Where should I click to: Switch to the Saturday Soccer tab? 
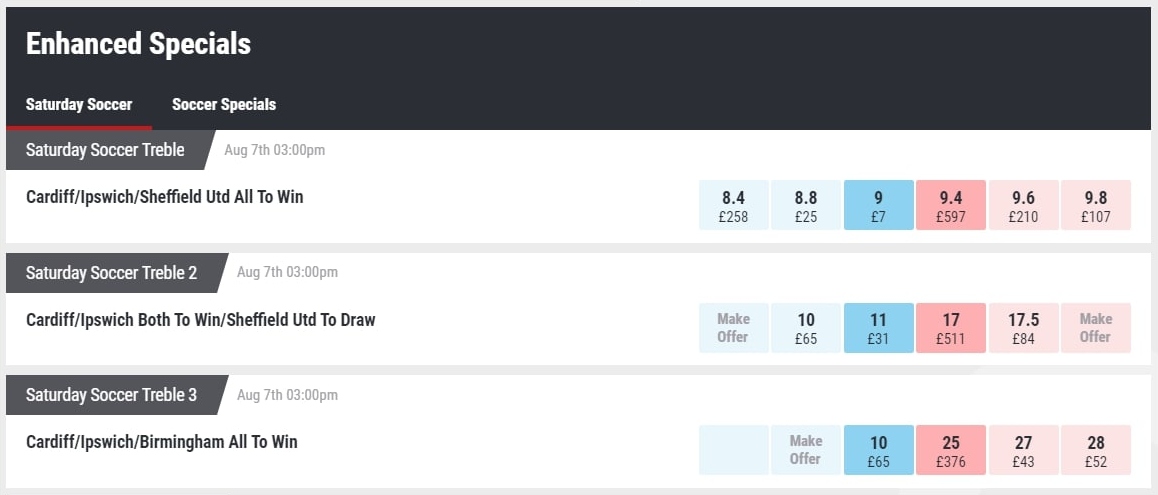[x=79, y=104]
